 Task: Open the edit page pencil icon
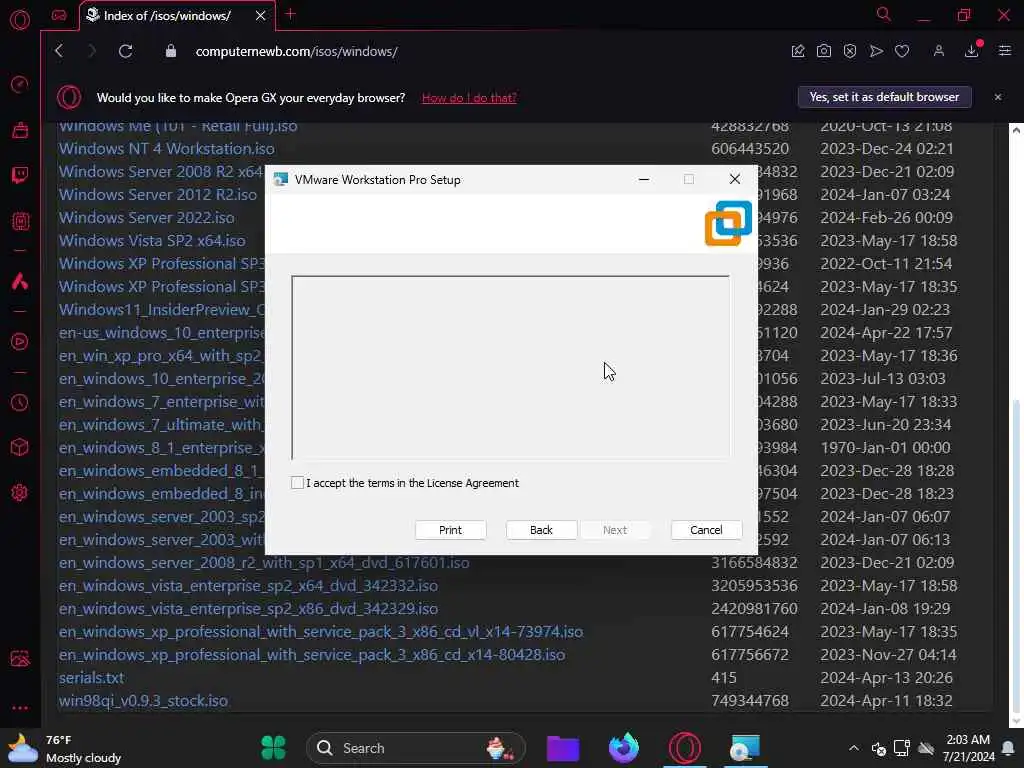[797, 51]
